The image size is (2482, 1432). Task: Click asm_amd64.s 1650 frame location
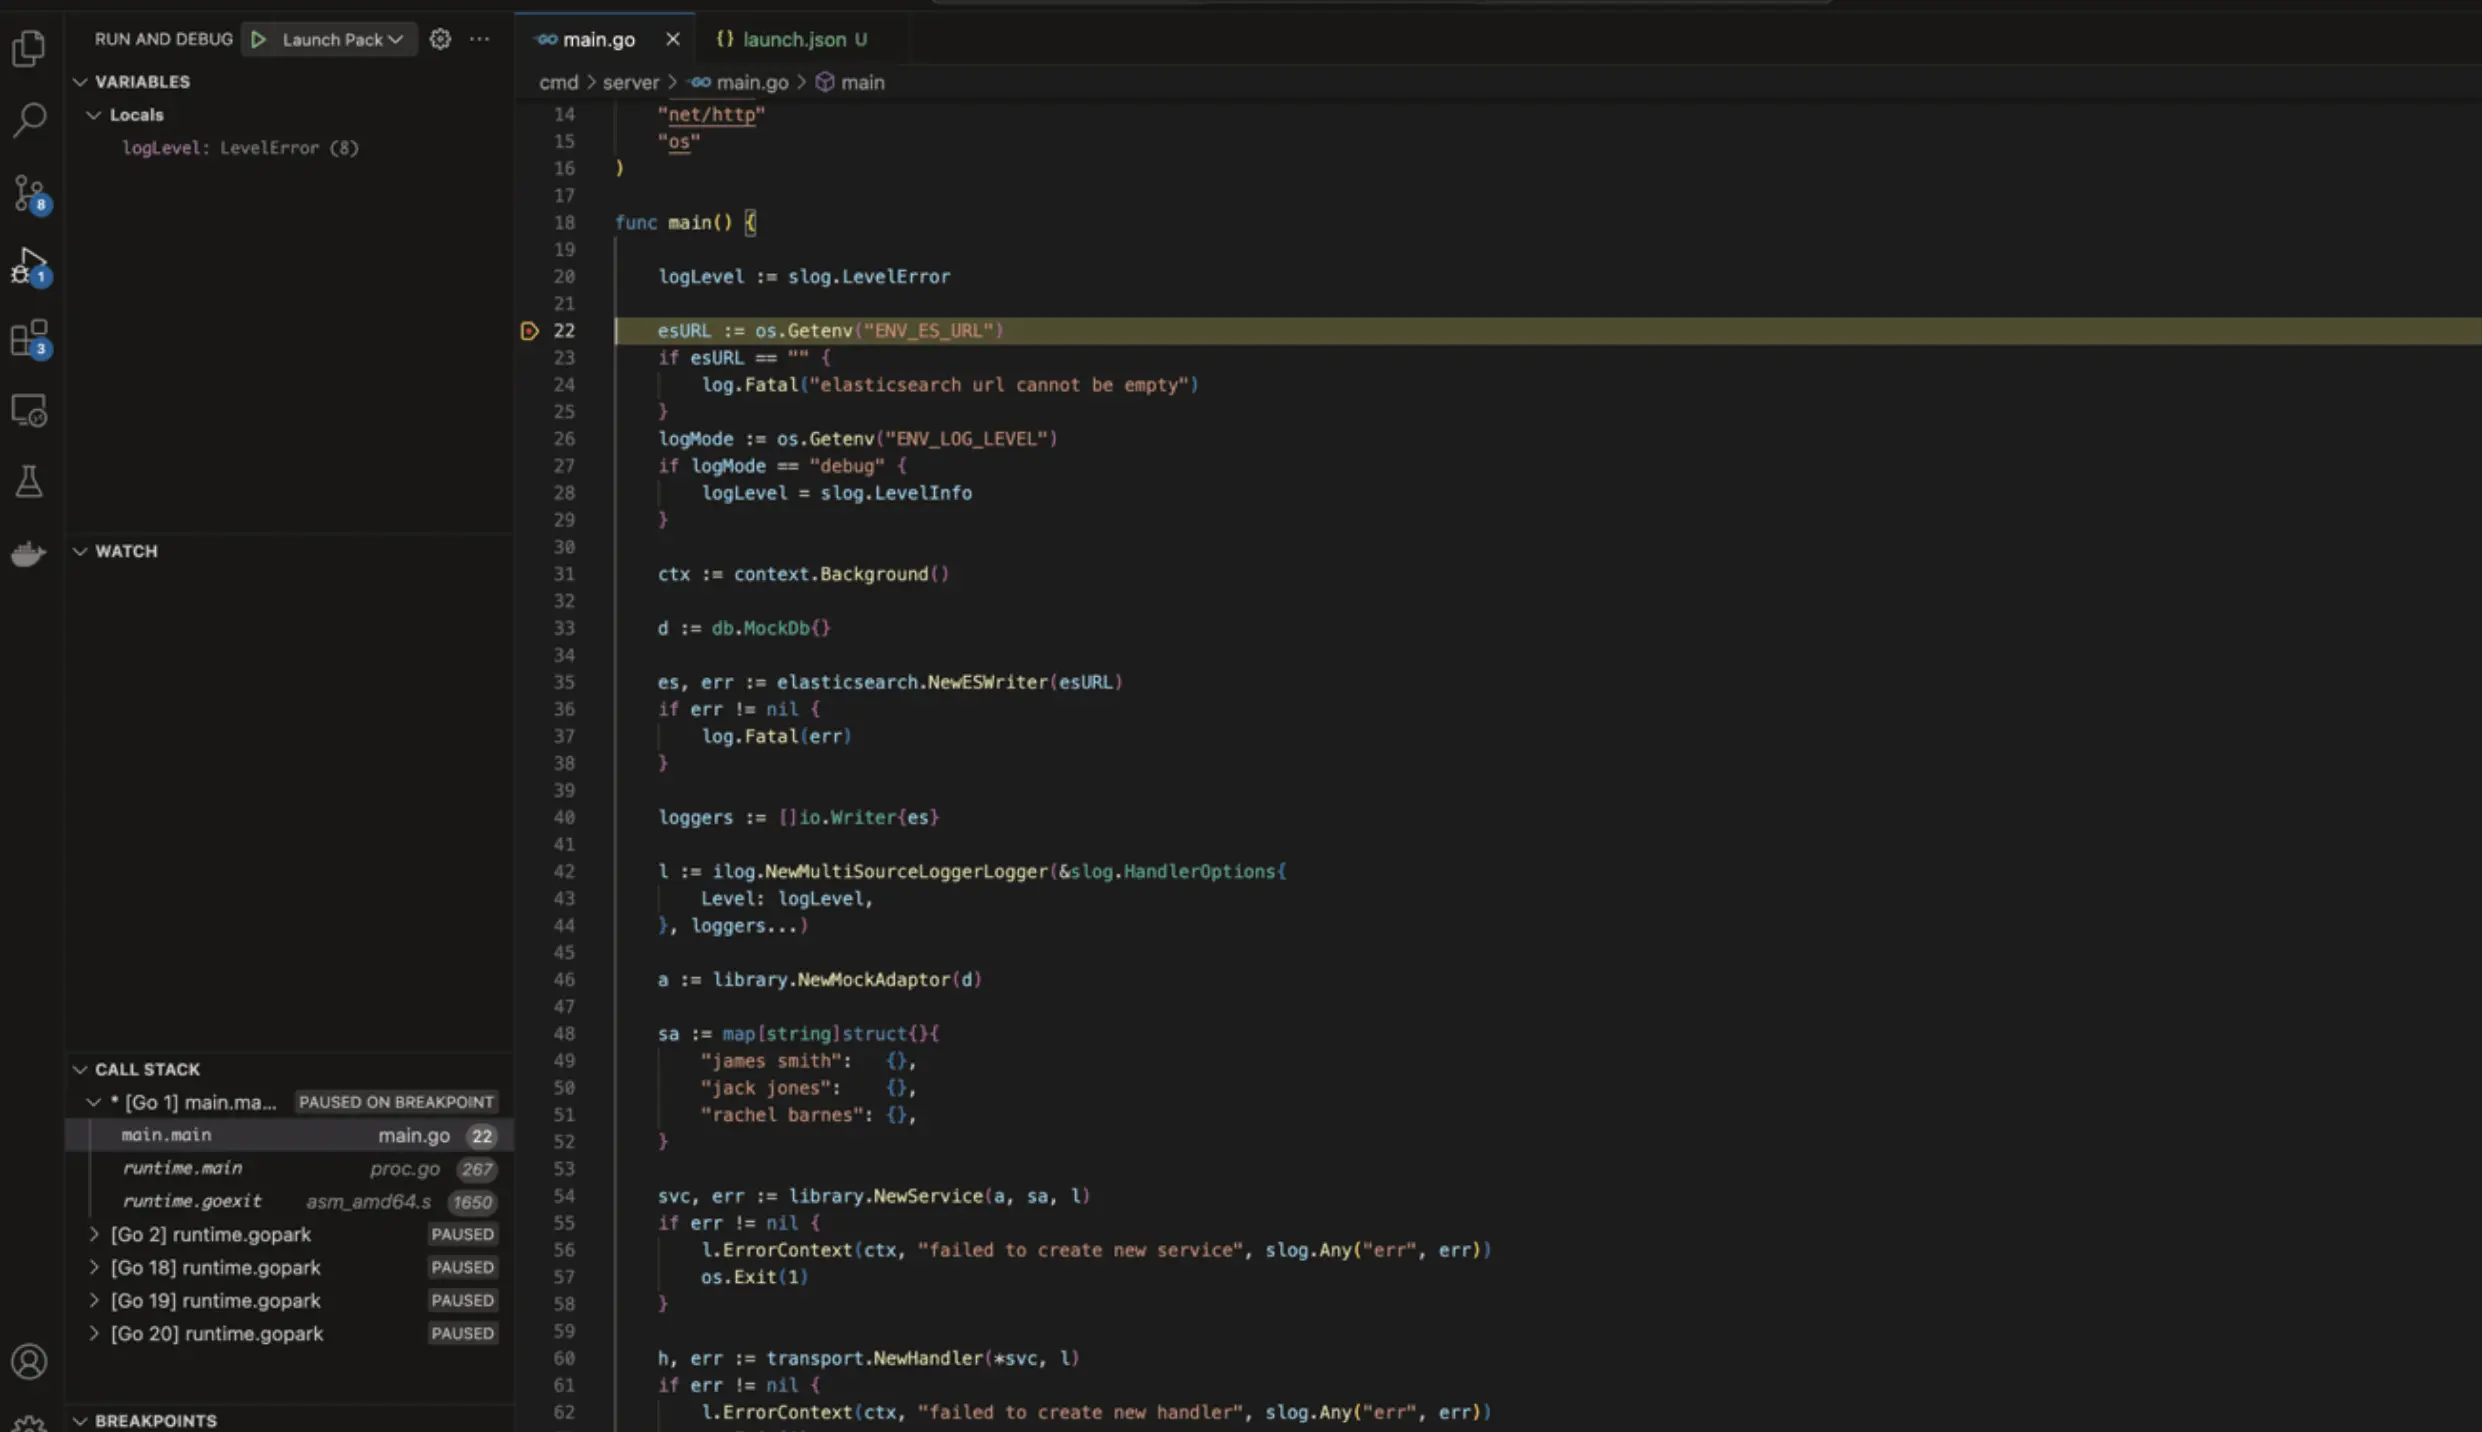(401, 1201)
